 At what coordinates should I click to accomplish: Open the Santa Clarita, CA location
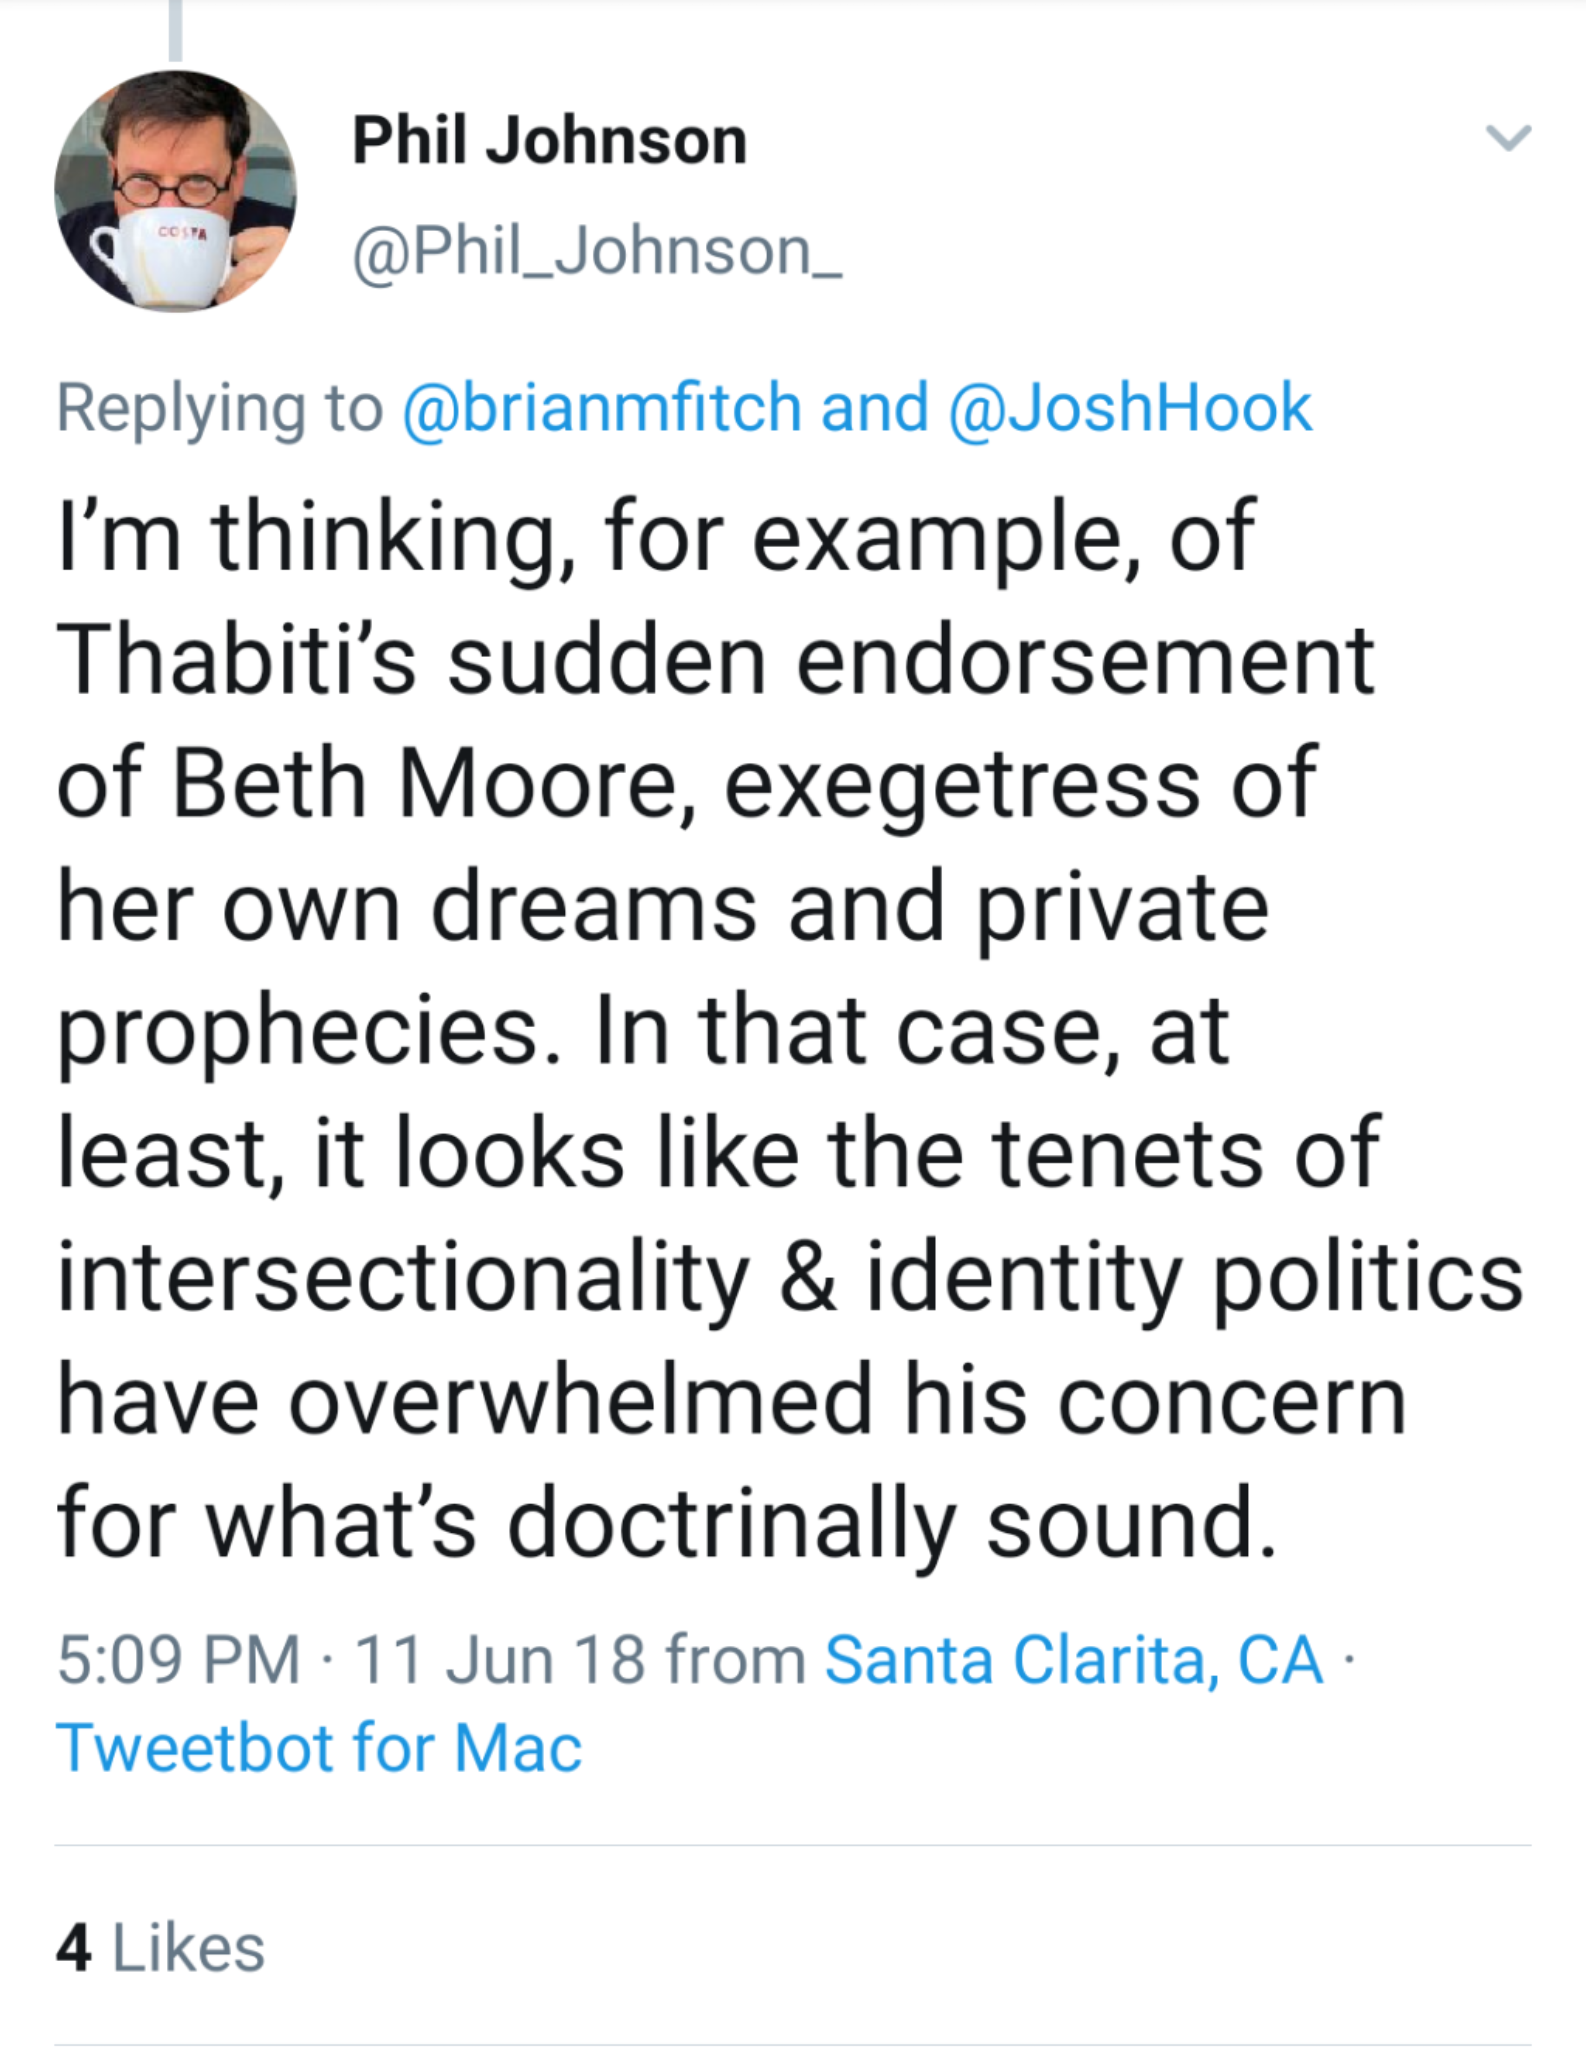click(1073, 1661)
